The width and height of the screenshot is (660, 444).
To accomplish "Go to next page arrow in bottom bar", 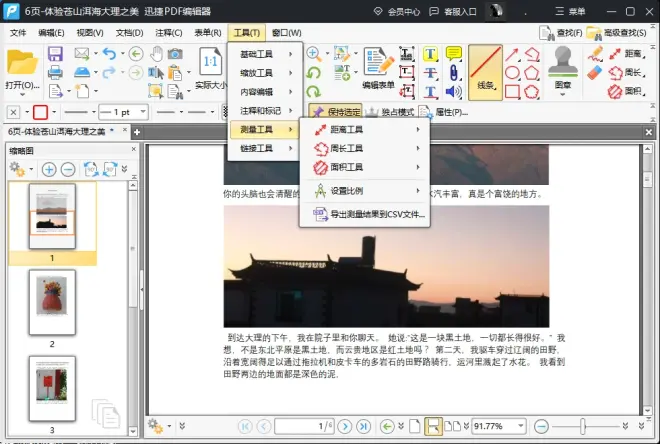I will click(343, 426).
